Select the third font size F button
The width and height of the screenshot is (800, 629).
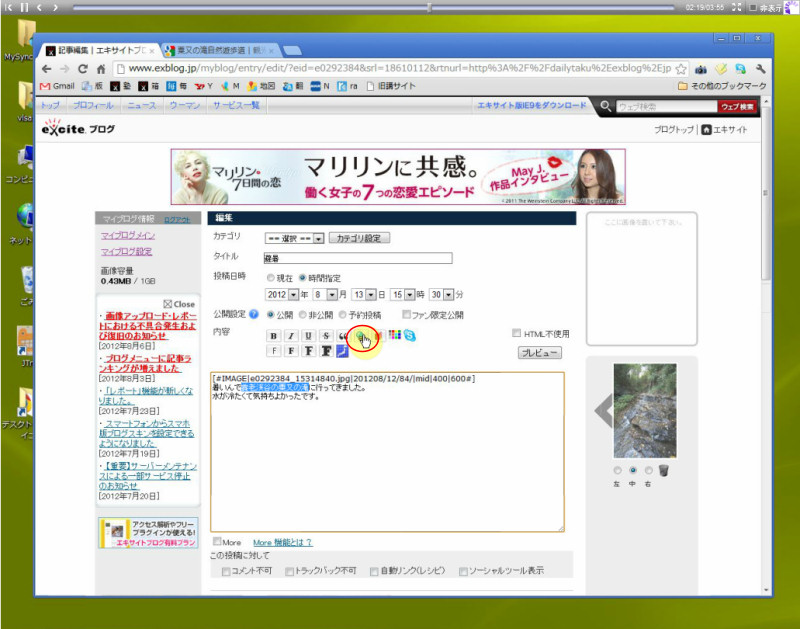point(308,351)
